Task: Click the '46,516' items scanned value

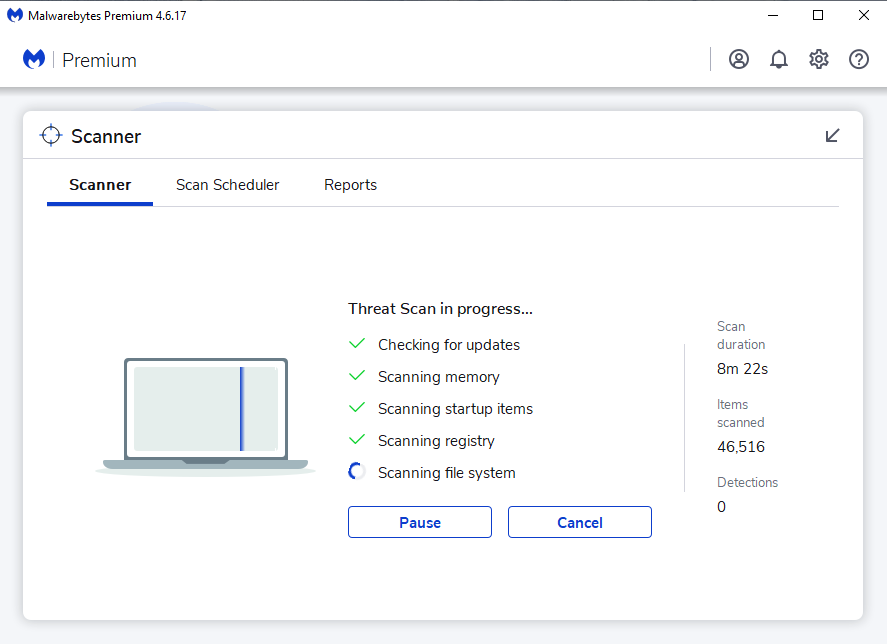Action: pos(740,447)
